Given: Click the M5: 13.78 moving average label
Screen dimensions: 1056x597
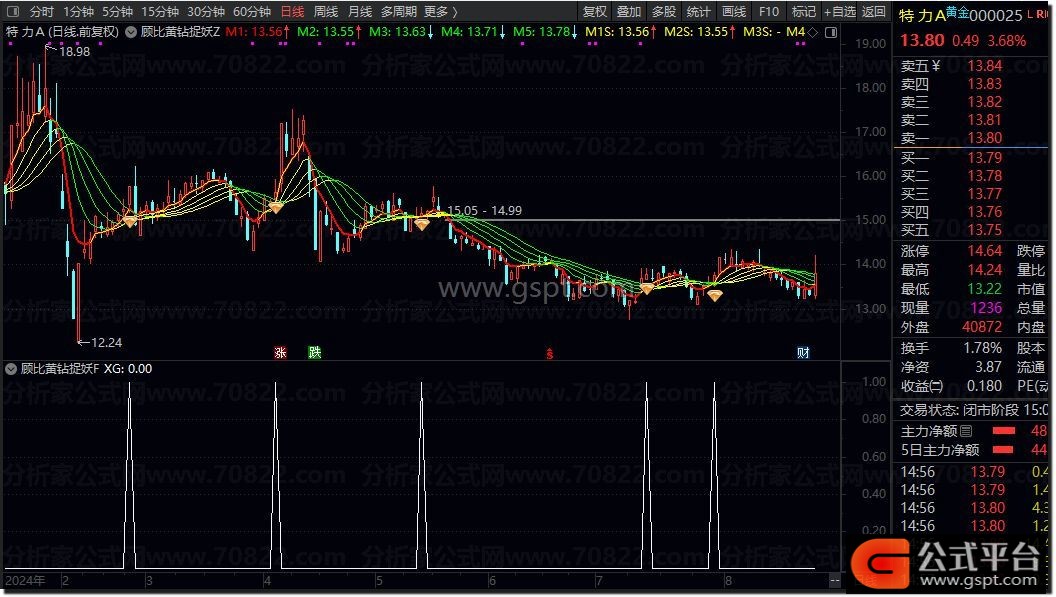Looking at the screenshot, I should [x=545, y=32].
